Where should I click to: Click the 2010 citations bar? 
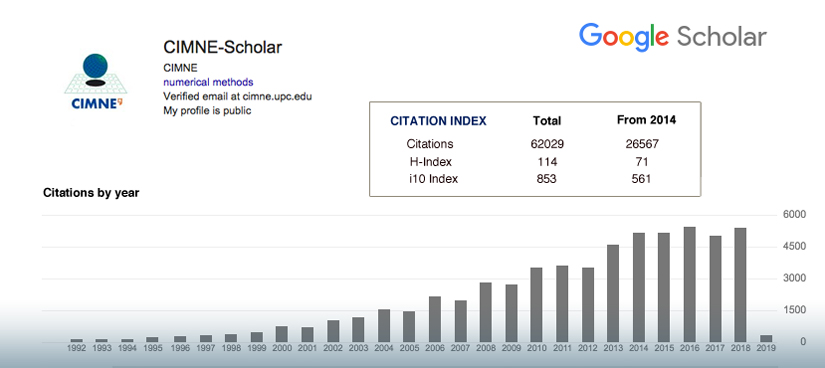537,305
